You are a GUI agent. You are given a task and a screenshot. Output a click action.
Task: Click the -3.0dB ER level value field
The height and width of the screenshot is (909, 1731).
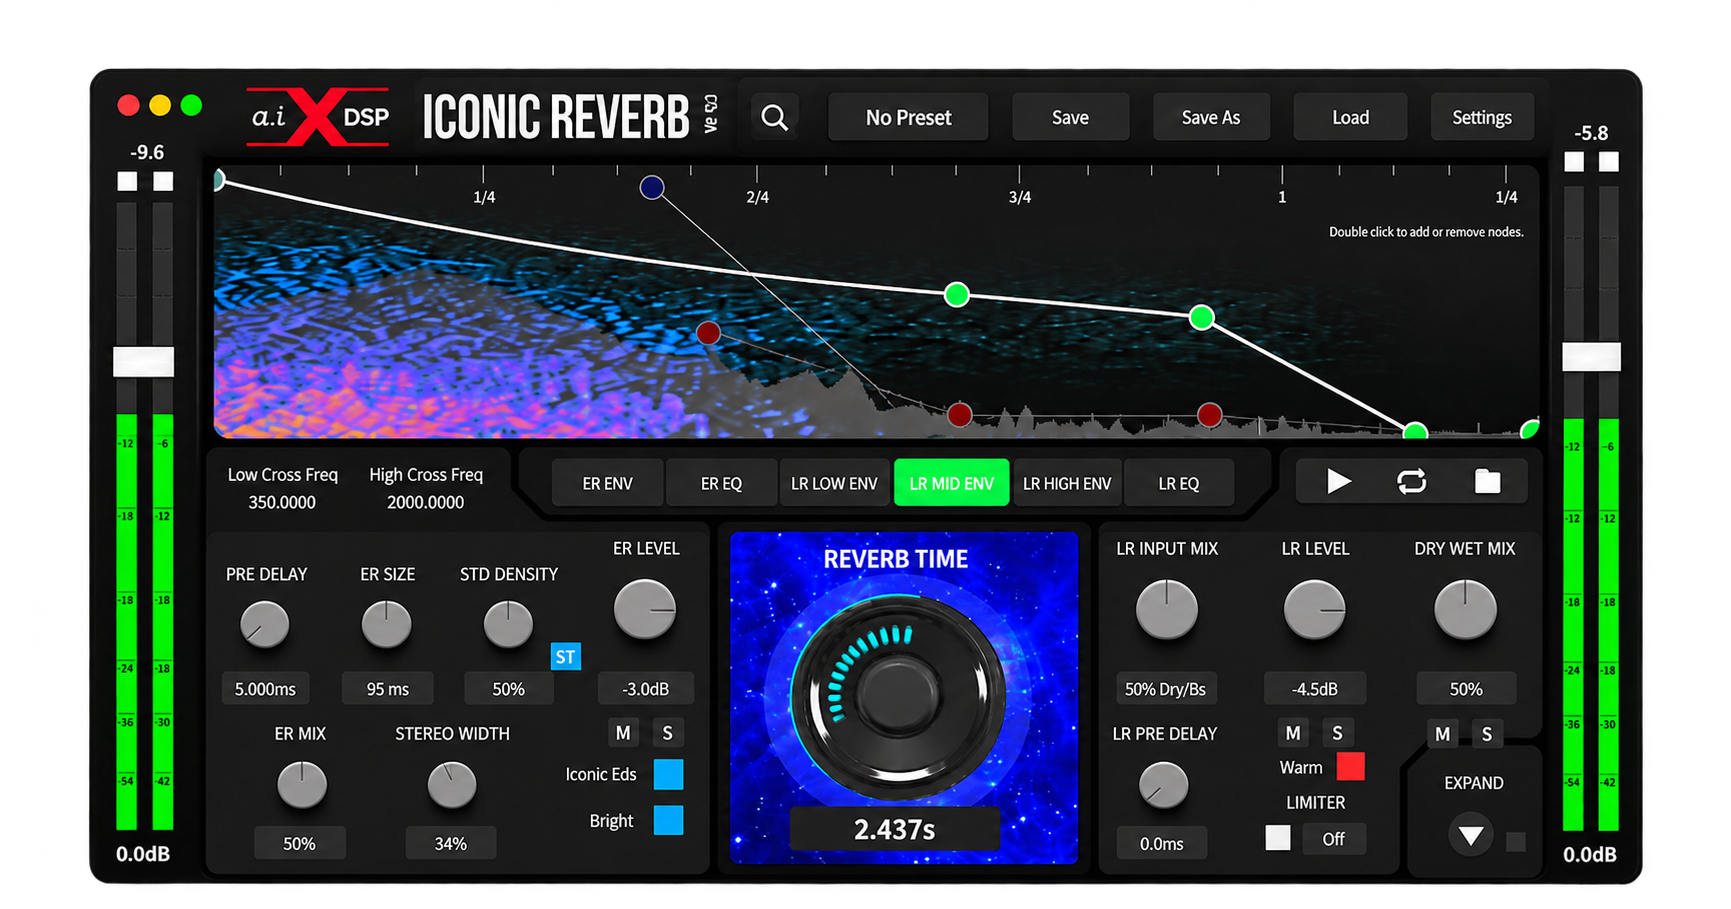pos(645,689)
